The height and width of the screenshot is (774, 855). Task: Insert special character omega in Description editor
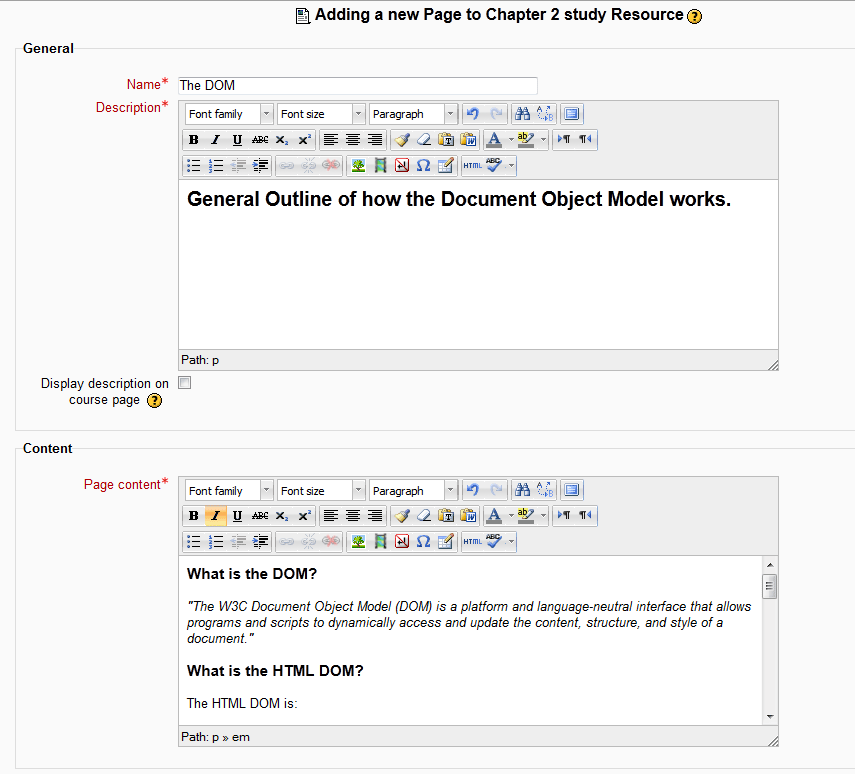point(424,165)
